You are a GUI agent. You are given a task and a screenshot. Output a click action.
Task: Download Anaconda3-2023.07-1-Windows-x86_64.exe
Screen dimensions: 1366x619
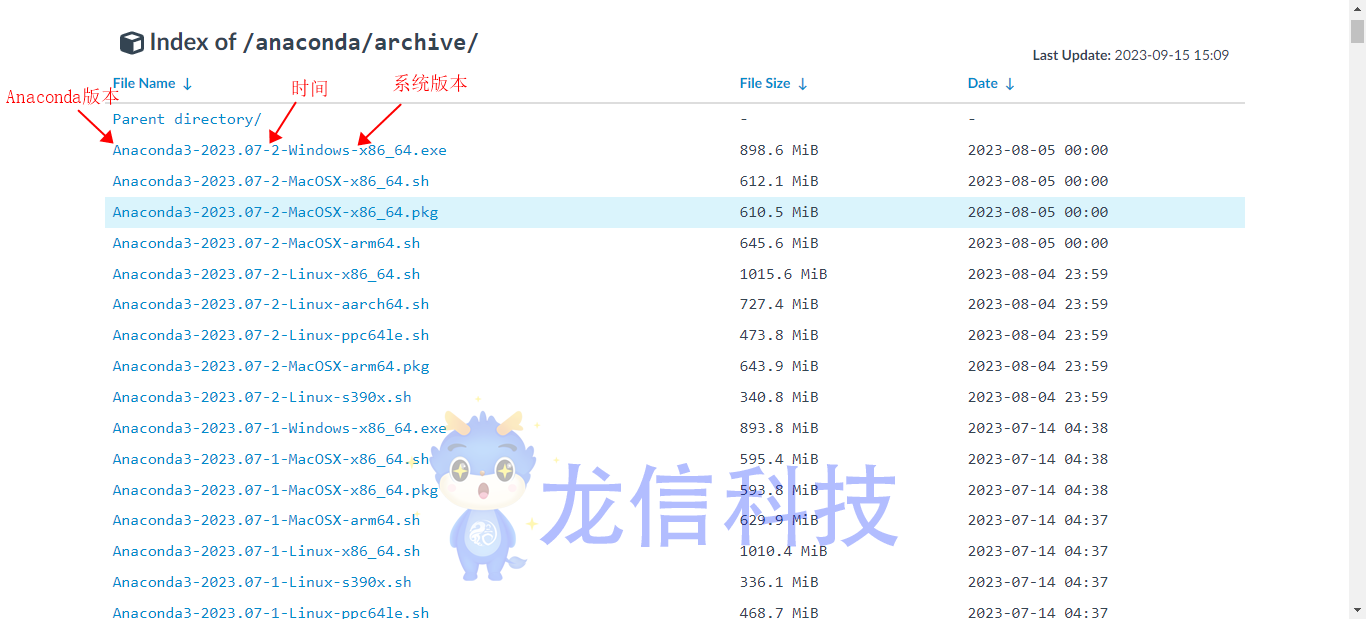pos(280,428)
